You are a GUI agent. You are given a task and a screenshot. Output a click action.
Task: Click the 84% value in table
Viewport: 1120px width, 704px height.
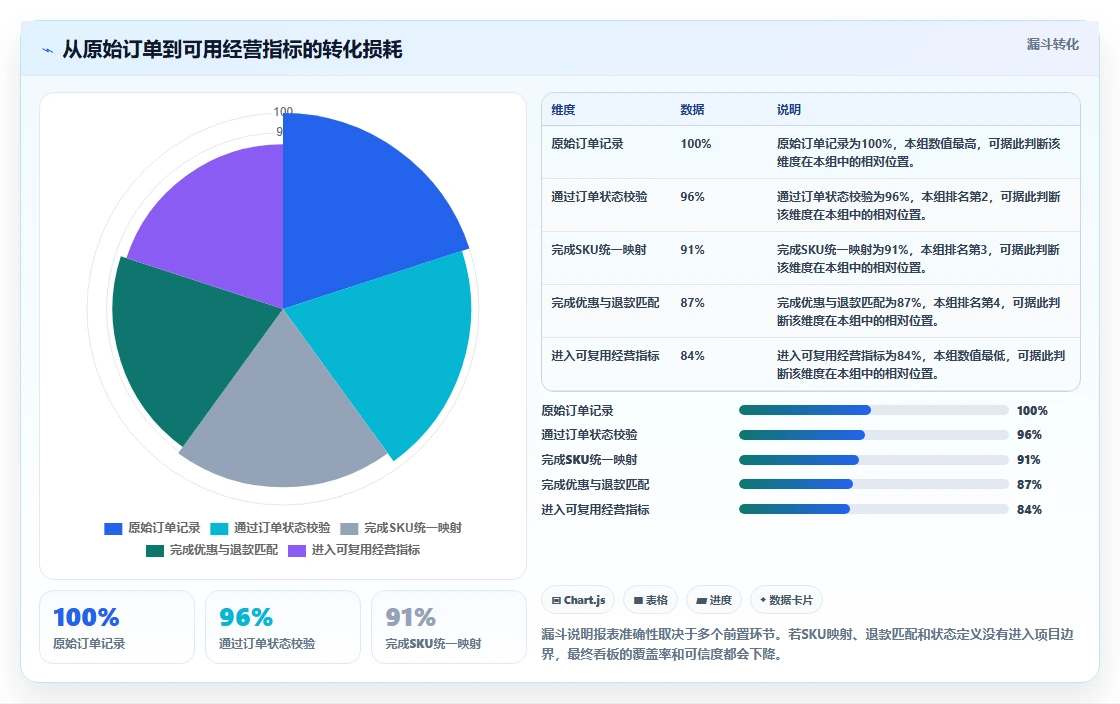click(x=692, y=356)
